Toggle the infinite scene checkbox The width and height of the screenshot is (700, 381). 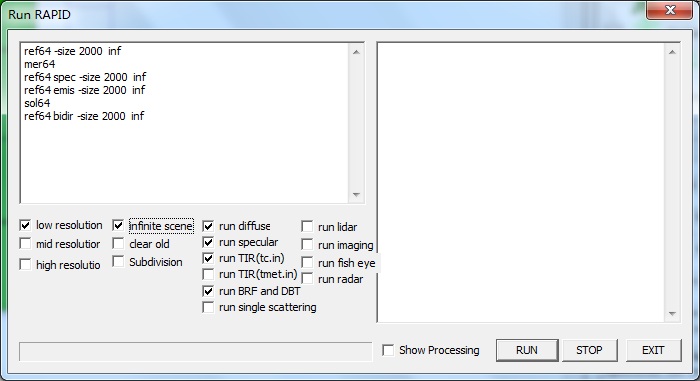[x=118, y=225]
